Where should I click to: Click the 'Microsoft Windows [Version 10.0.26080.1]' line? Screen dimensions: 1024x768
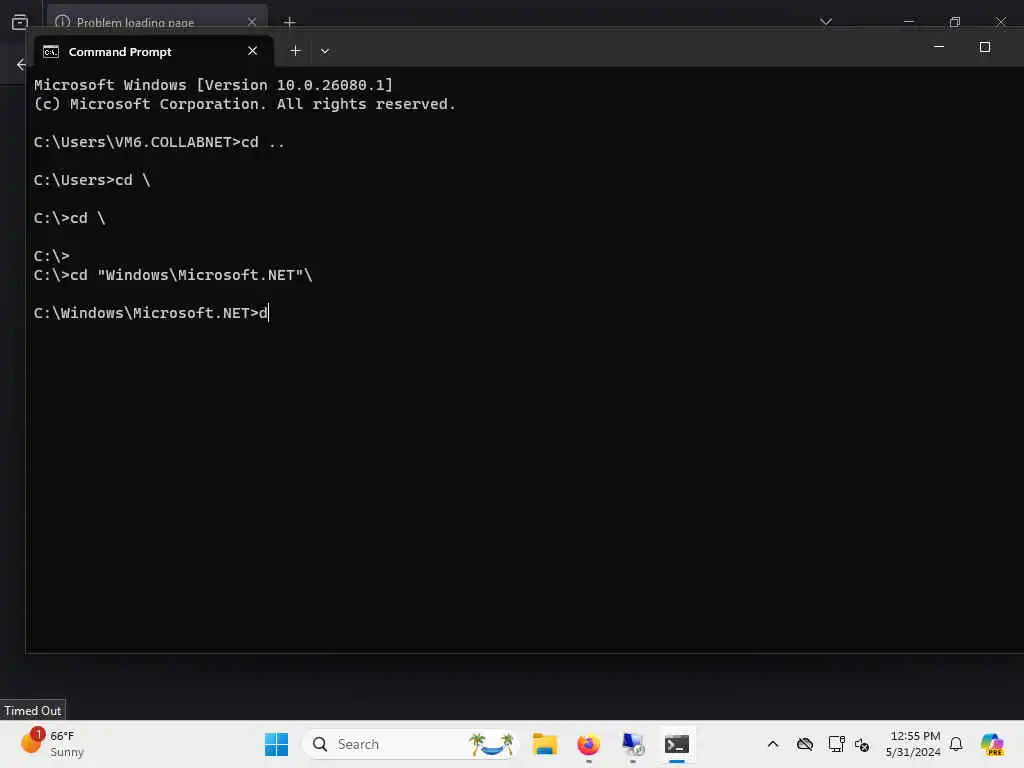(214, 85)
